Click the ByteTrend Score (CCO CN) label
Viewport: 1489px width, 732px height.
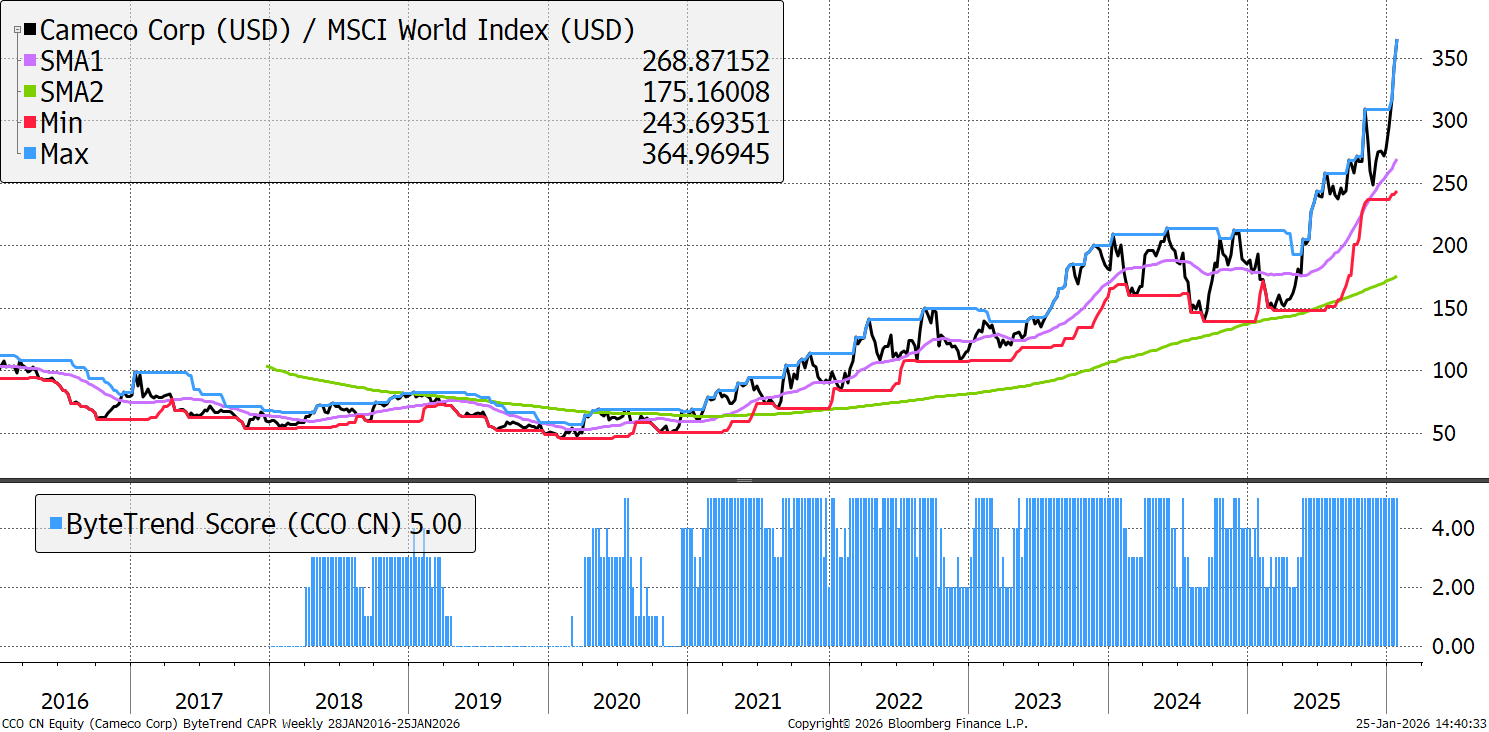(235, 523)
